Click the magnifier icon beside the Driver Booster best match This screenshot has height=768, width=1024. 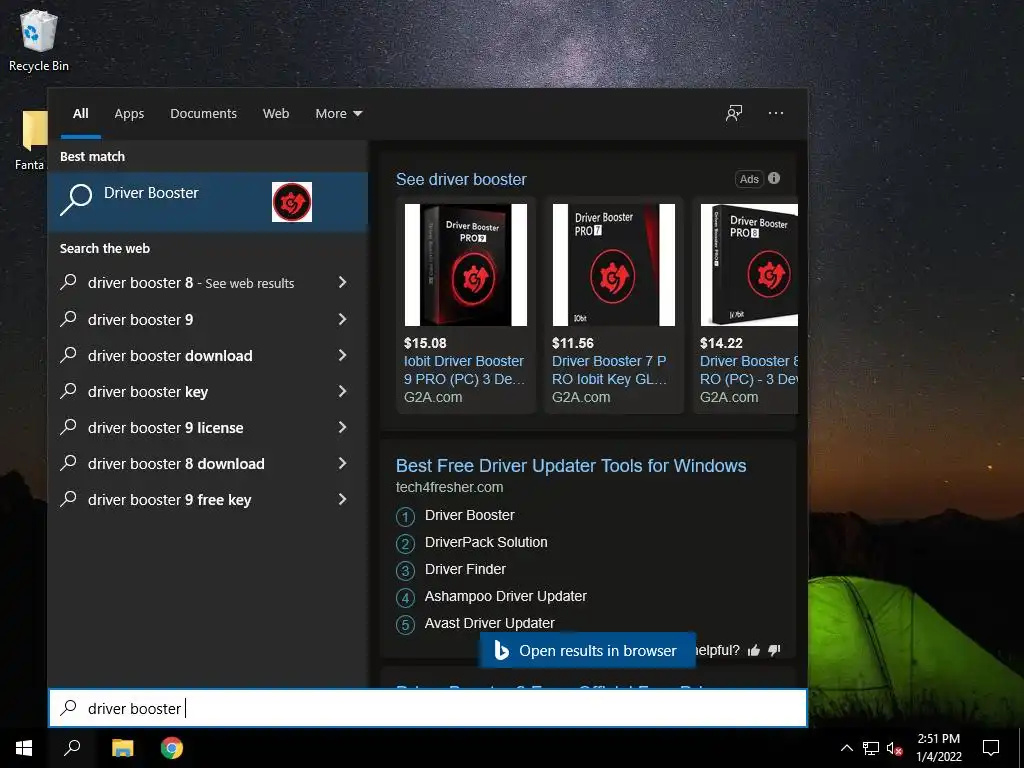click(76, 199)
